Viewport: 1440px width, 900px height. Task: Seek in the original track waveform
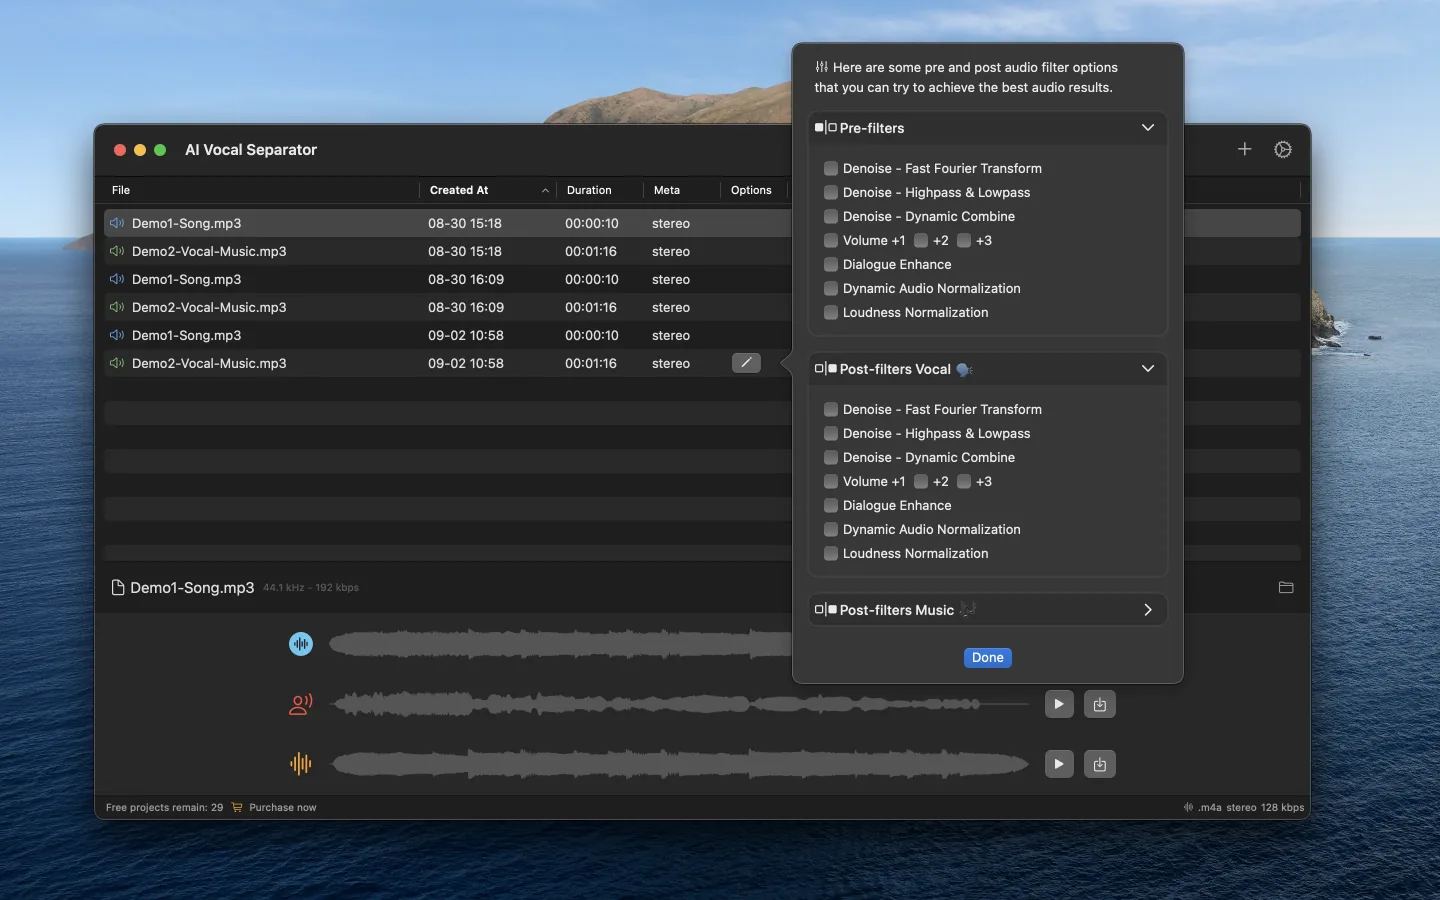pyautogui.click(x=560, y=644)
